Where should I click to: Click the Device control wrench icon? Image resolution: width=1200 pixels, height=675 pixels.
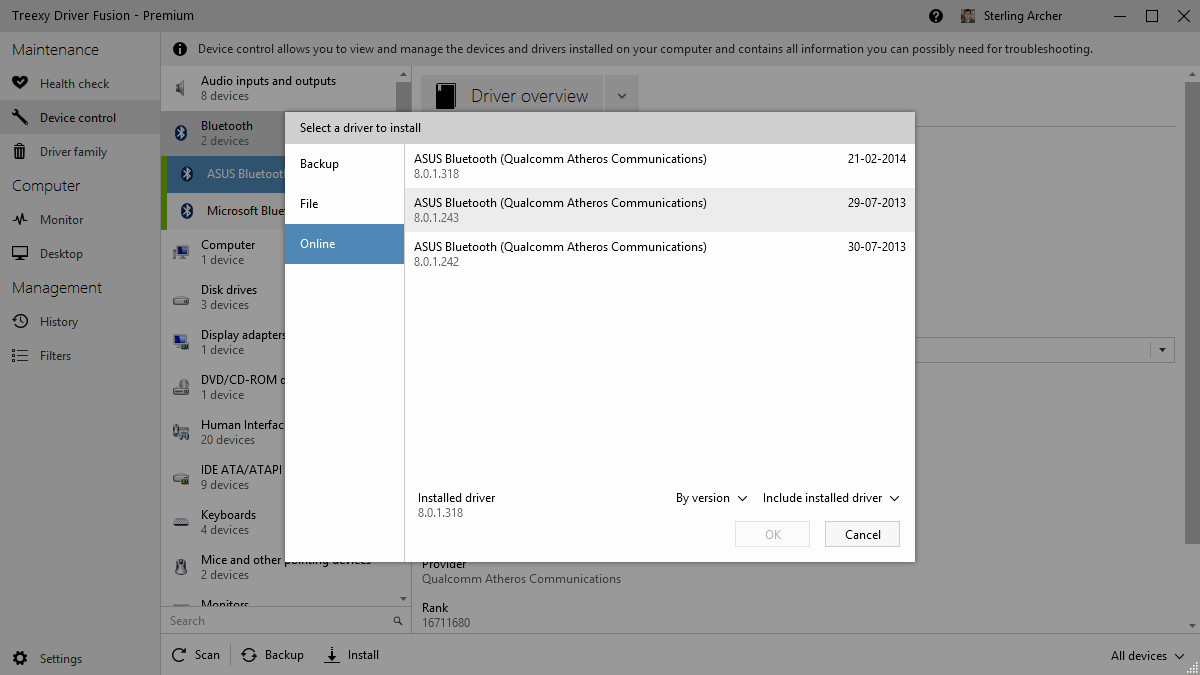[x=20, y=117]
